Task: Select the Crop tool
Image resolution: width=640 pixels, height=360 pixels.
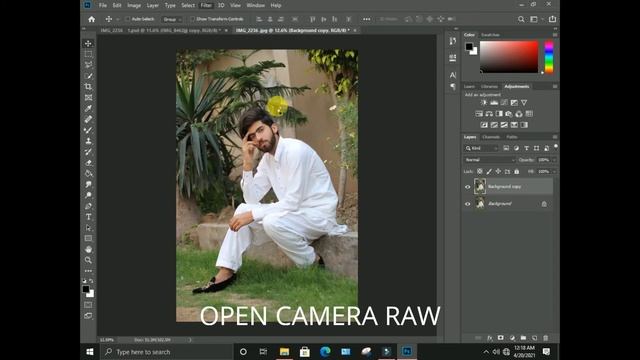Action: [x=88, y=87]
